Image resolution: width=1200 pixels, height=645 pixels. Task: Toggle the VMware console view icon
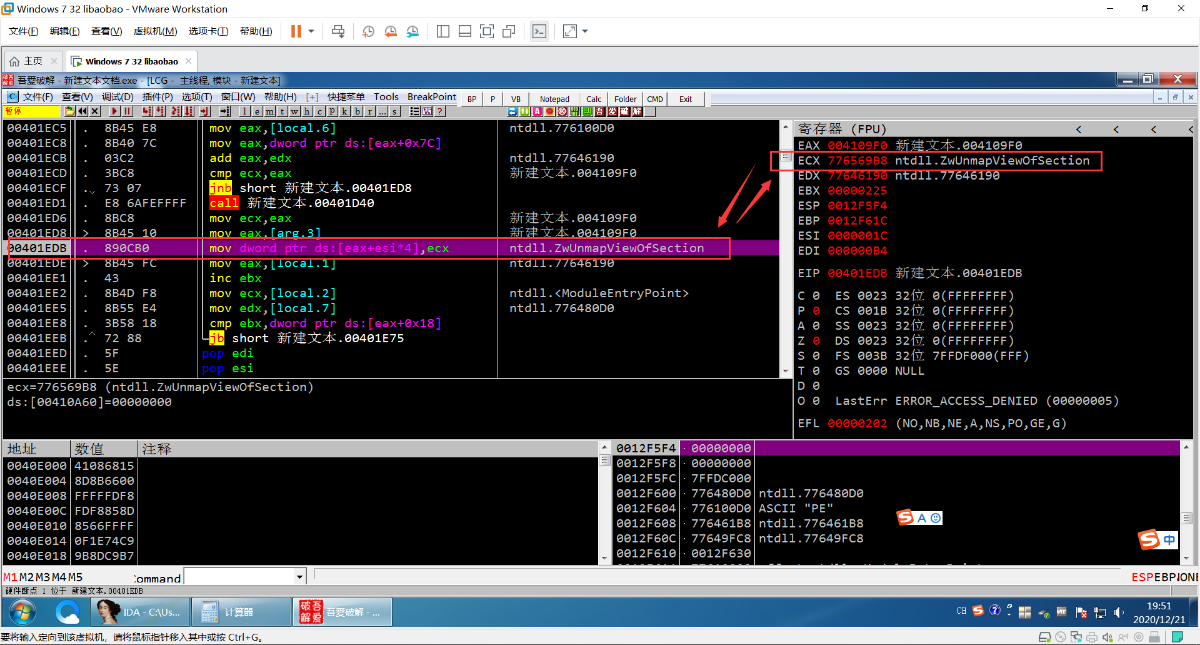[x=539, y=31]
